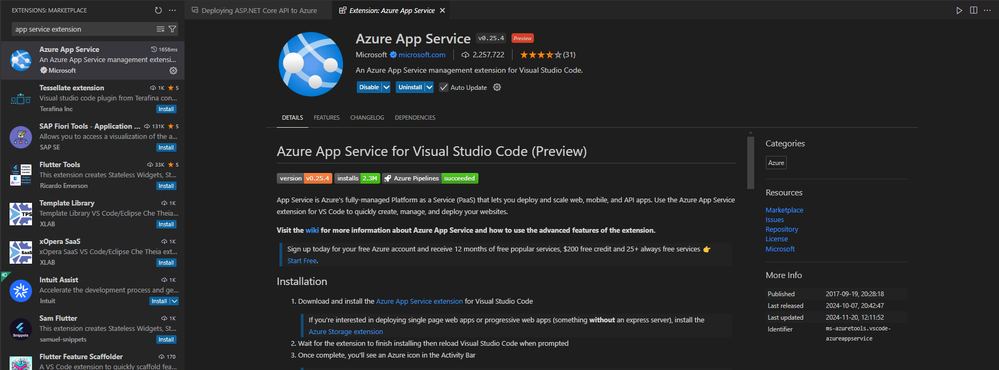Click the Run play icon in editor toolbar

point(959,10)
